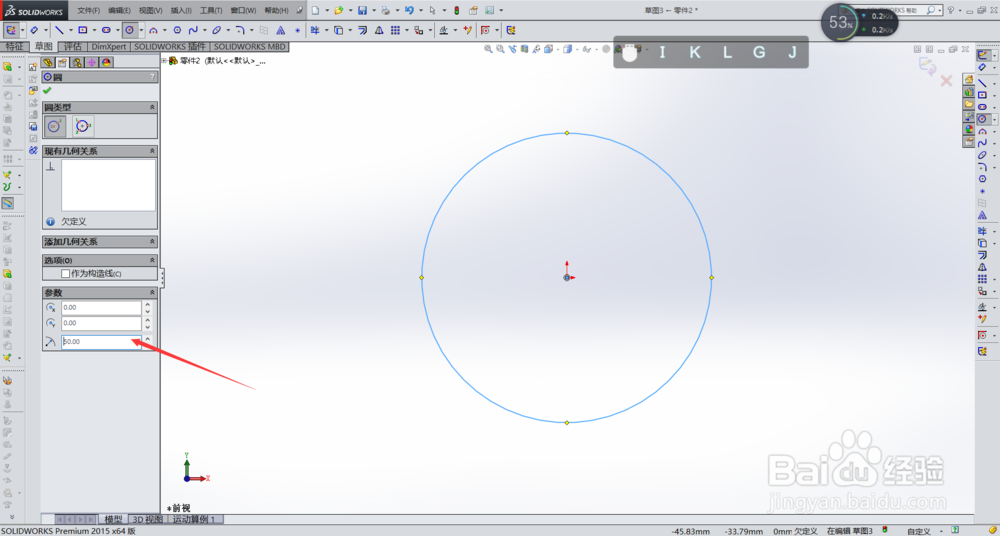
Task: Open the DimXpertManager tab icon
Action: [x=91, y=62]
